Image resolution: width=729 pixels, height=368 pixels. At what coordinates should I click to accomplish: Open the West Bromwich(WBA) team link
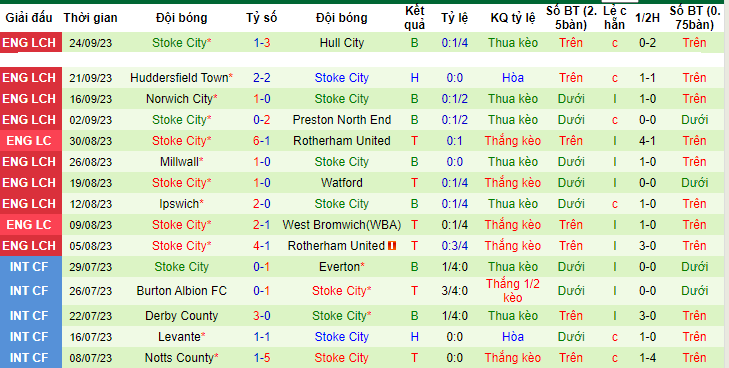tap(342, 225)
